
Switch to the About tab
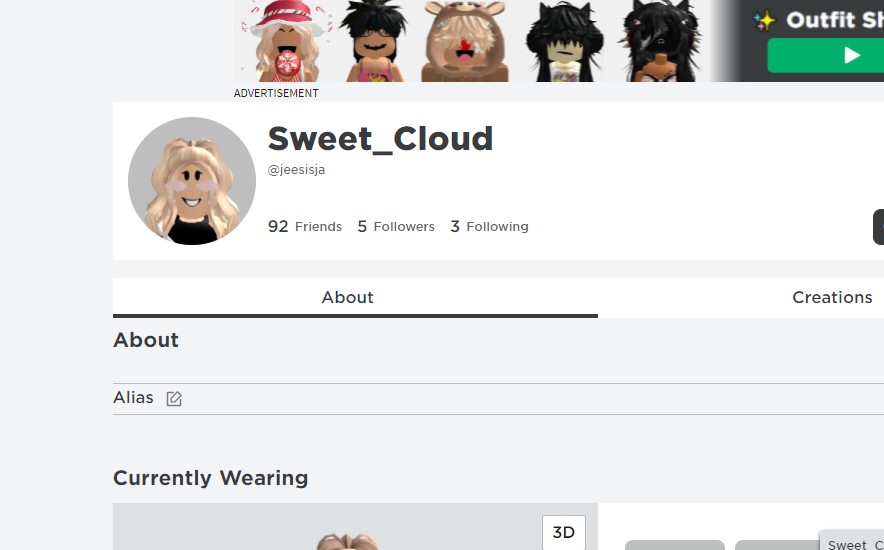point(347,297)
